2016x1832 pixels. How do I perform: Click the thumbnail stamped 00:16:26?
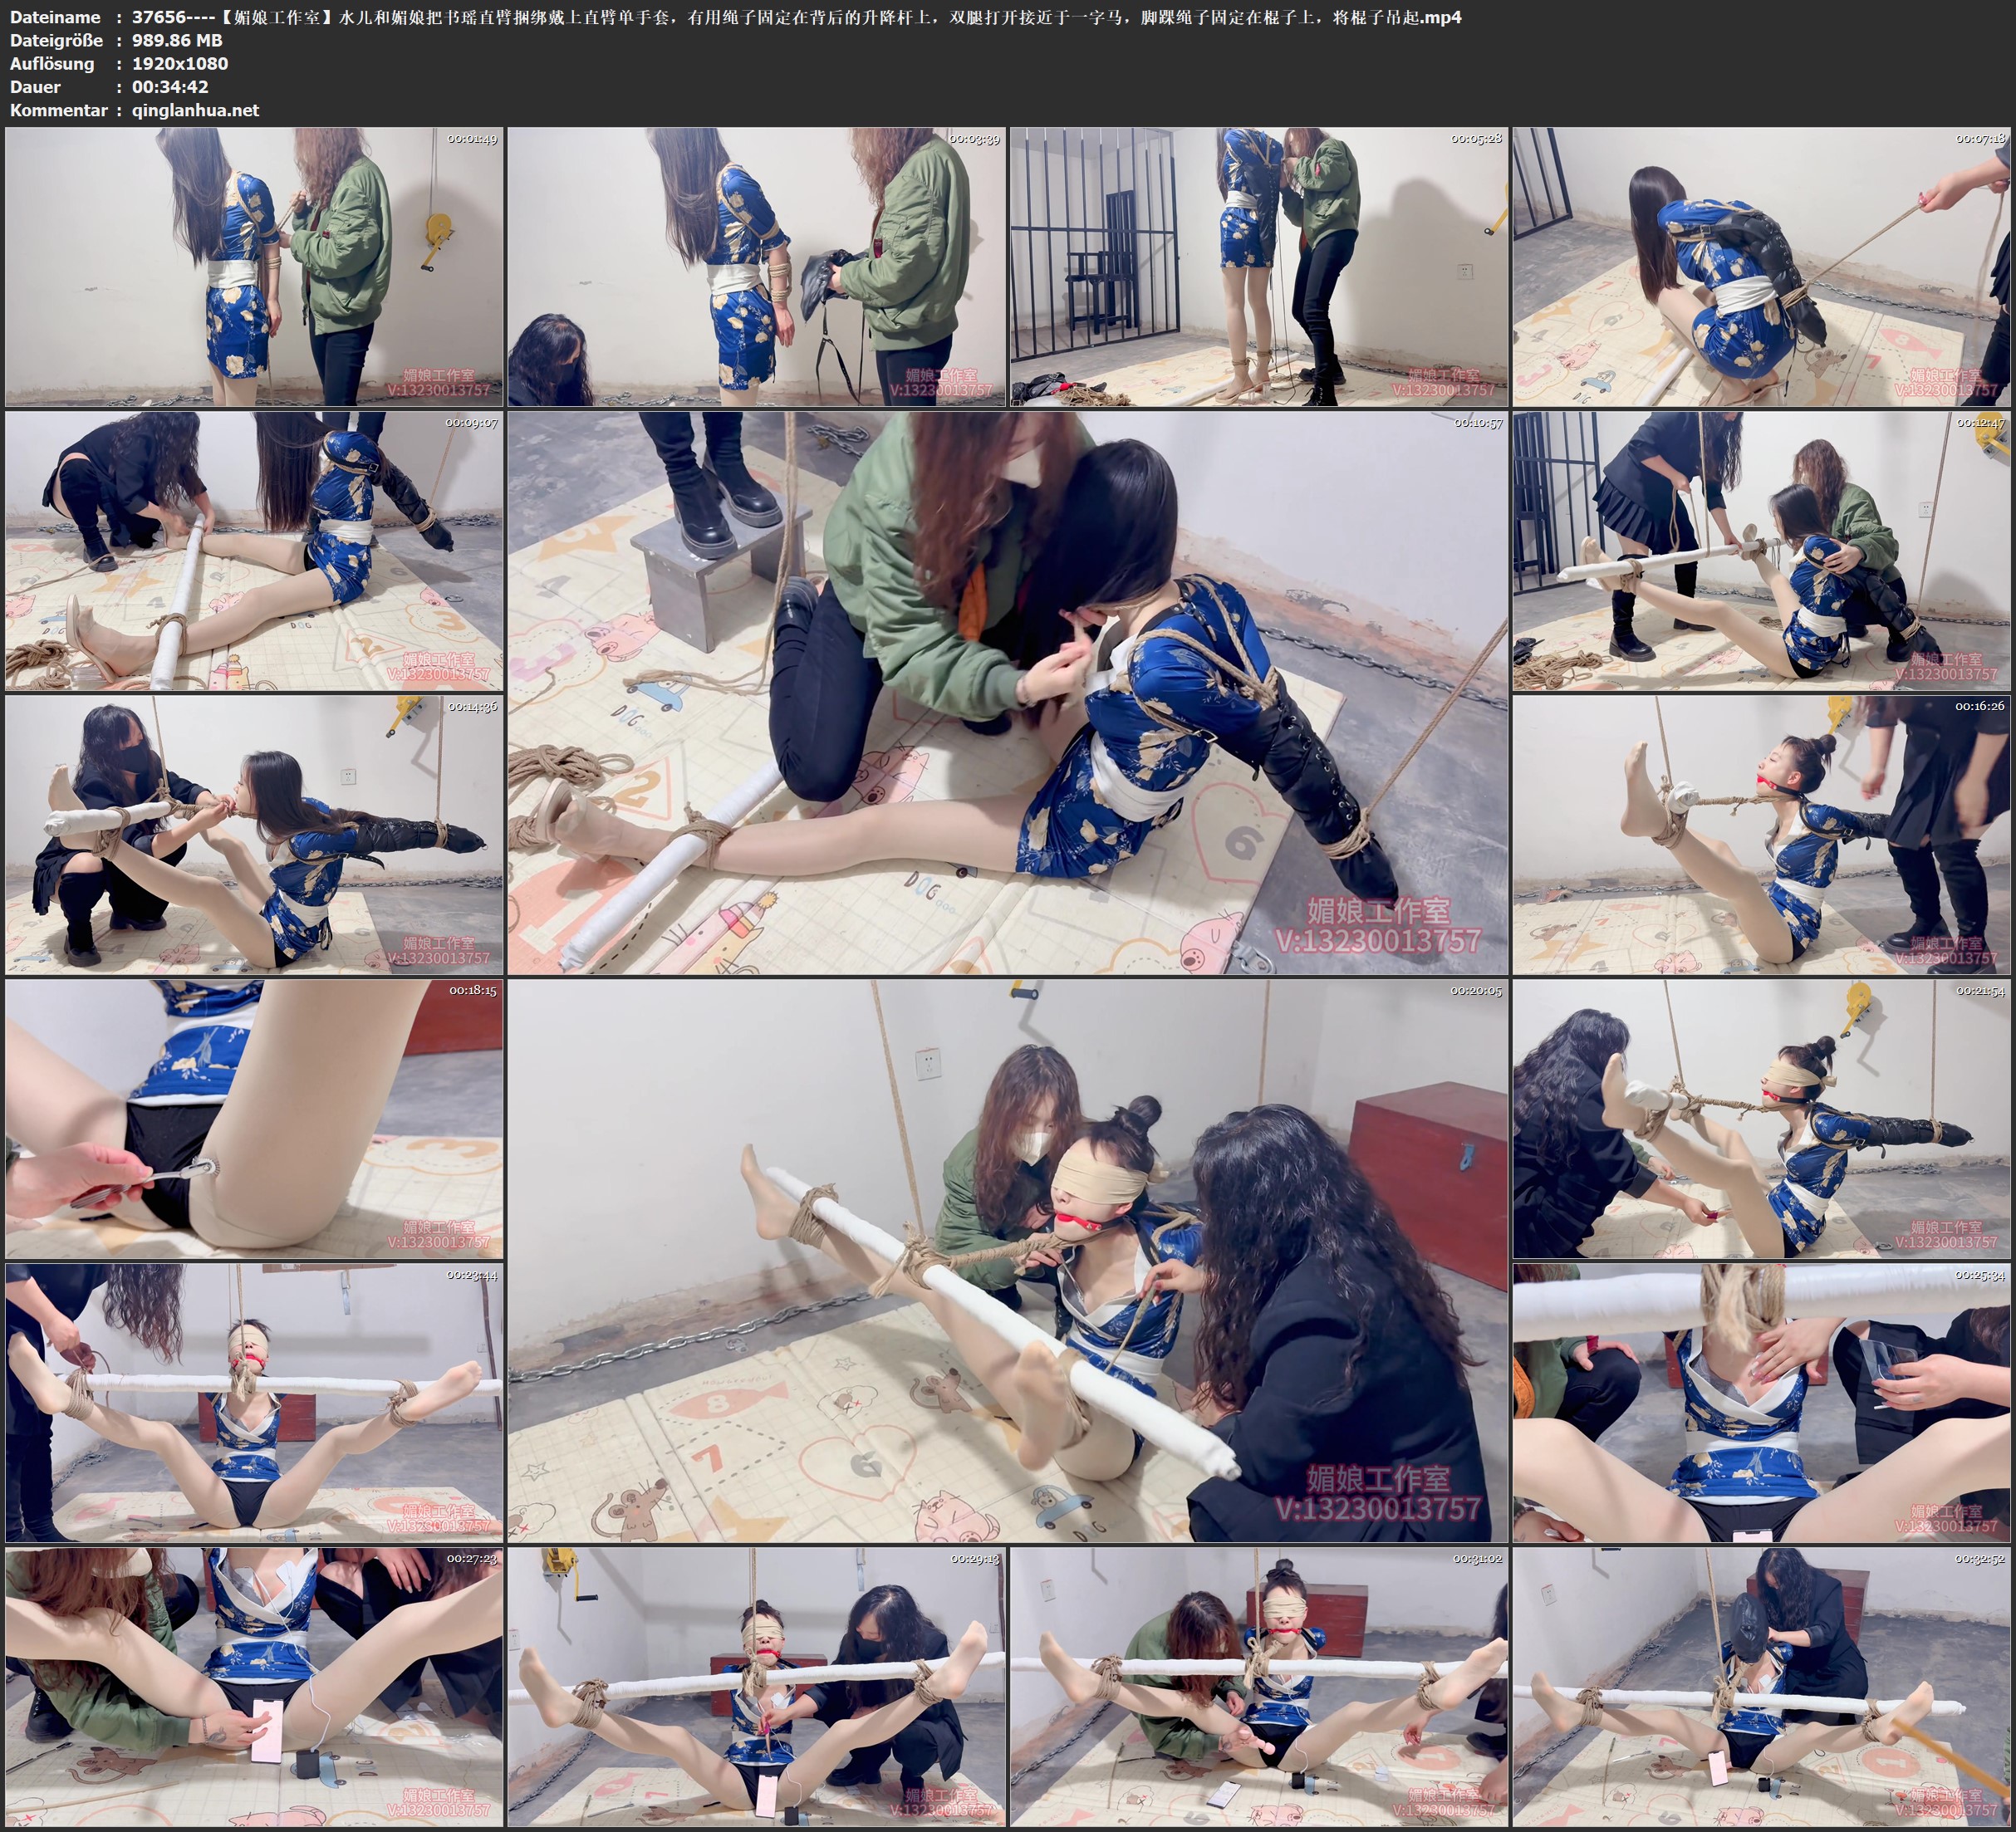(1760, 834)
